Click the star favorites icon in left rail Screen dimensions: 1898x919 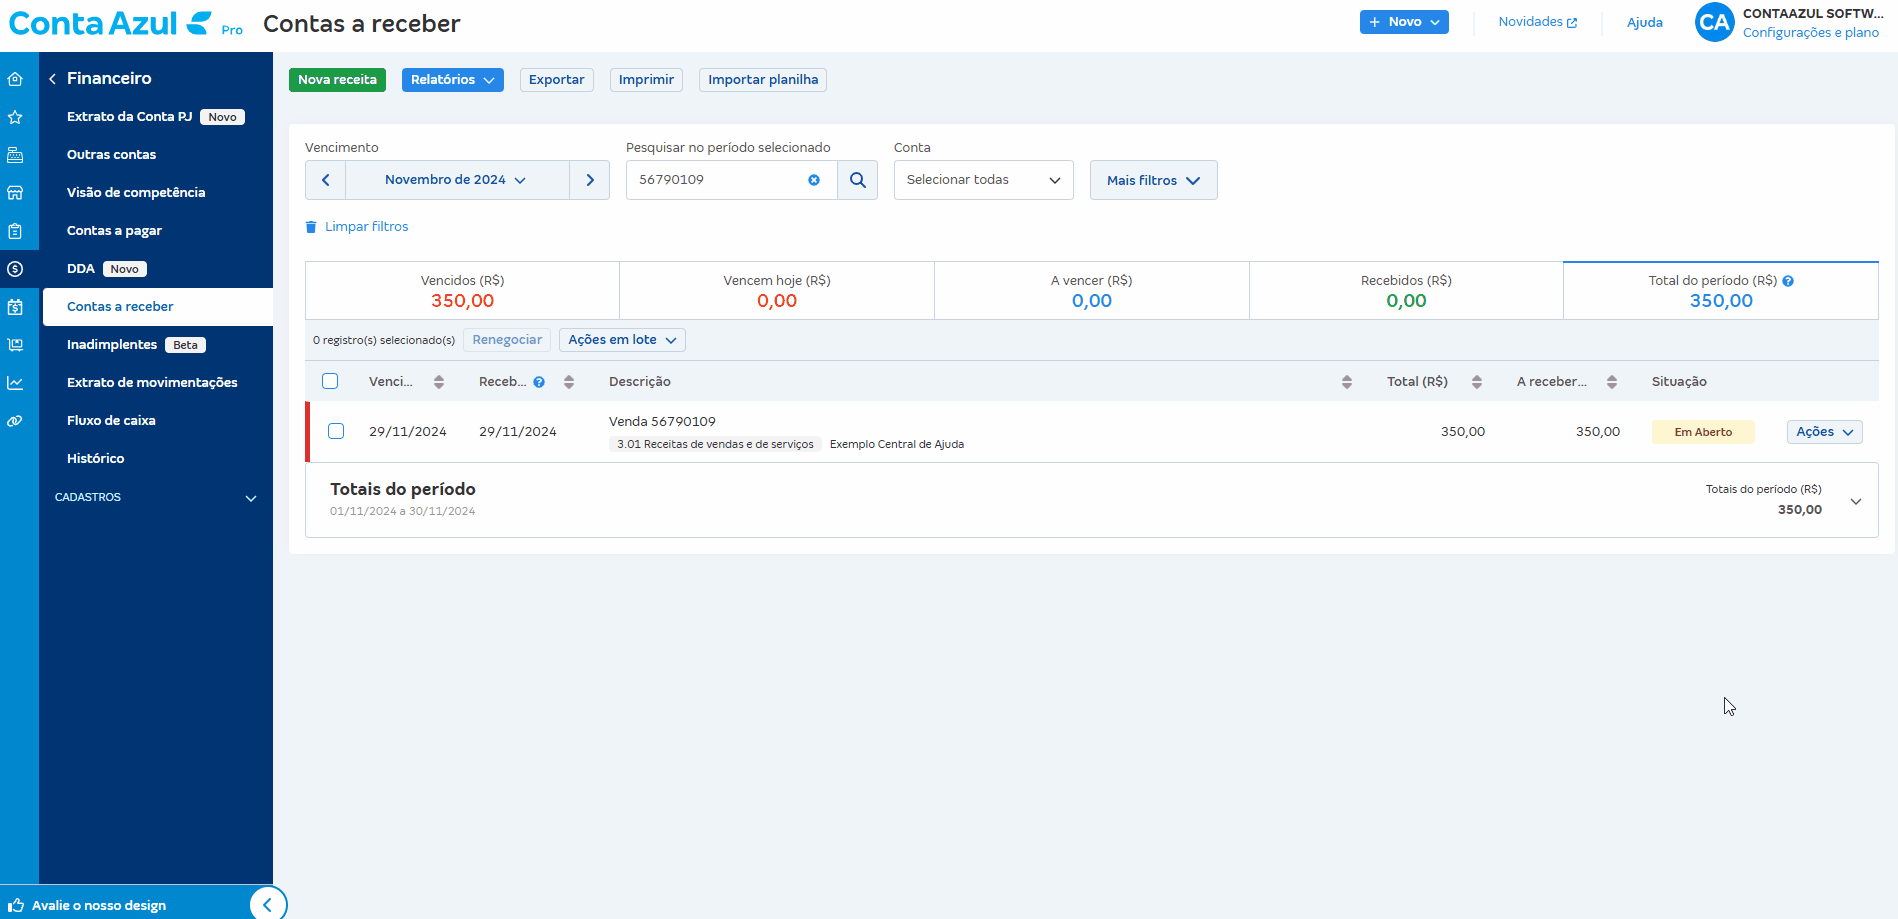15,117
